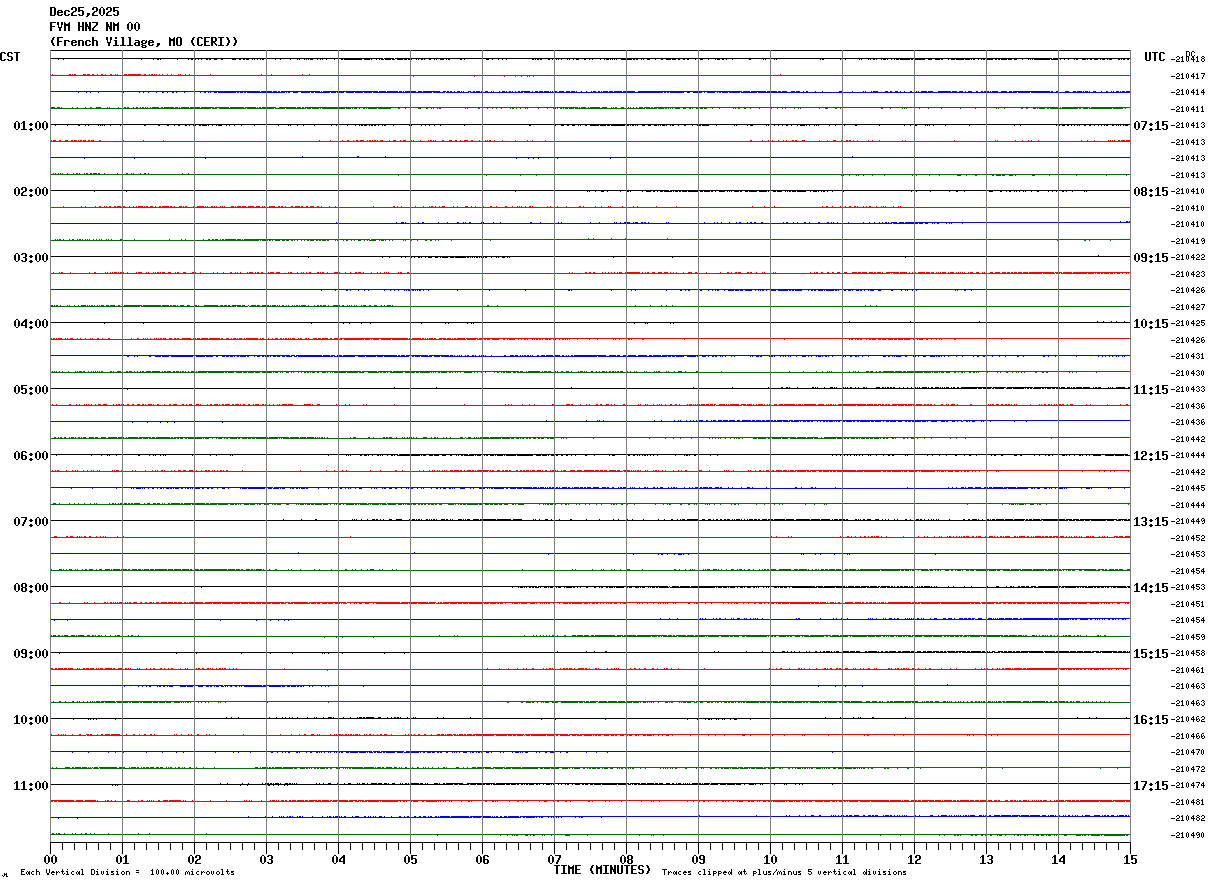Screen dimensions: 1210x886
Task: Click the "UTC" time zone label
Action: point(1155,57)
